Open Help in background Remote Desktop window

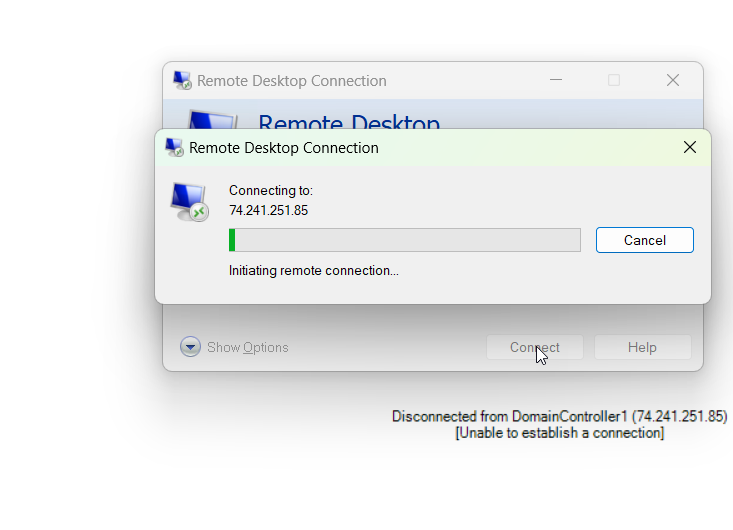[642, 347]
